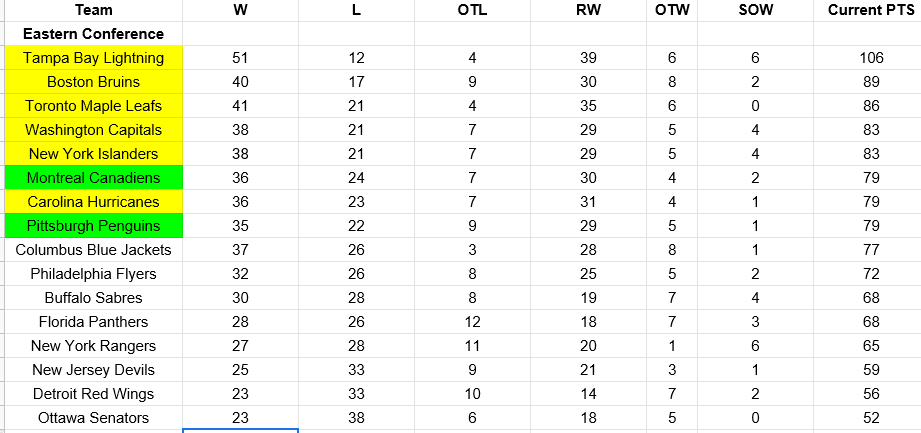Image resolution: width=921 pixels, height=433 pixels.
Task: Click the Ottawa Senators team name
Action: [94, 418]
